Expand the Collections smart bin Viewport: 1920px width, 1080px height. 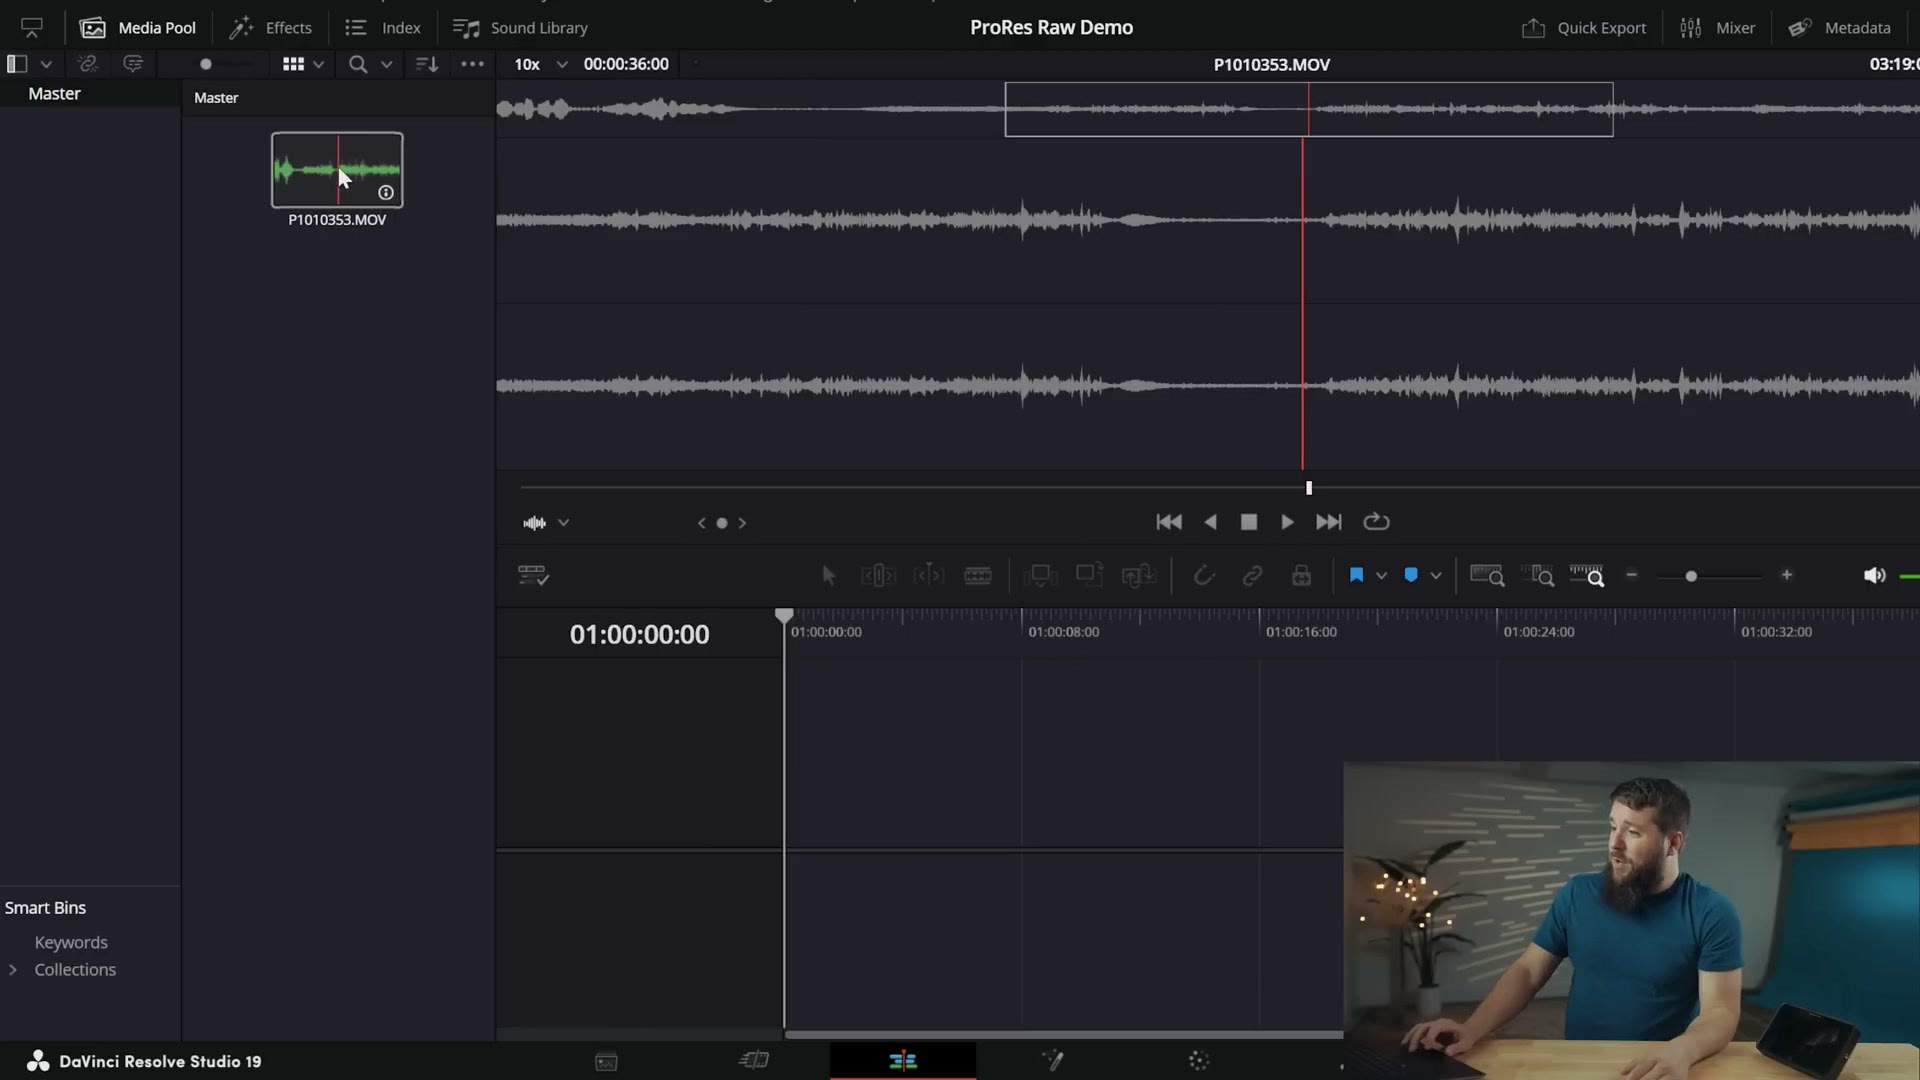(x=13, y=969)
